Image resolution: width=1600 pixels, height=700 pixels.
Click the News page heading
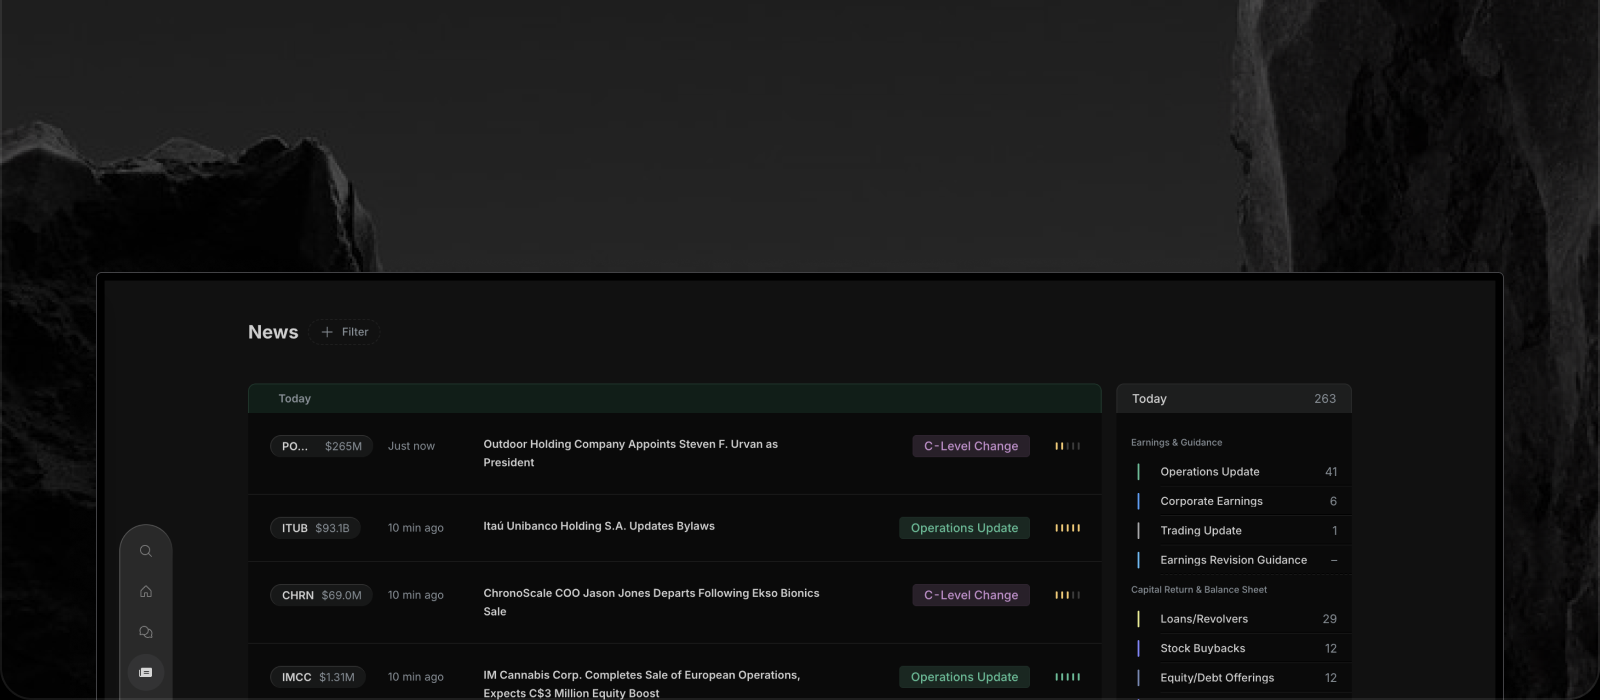point(273,332)
